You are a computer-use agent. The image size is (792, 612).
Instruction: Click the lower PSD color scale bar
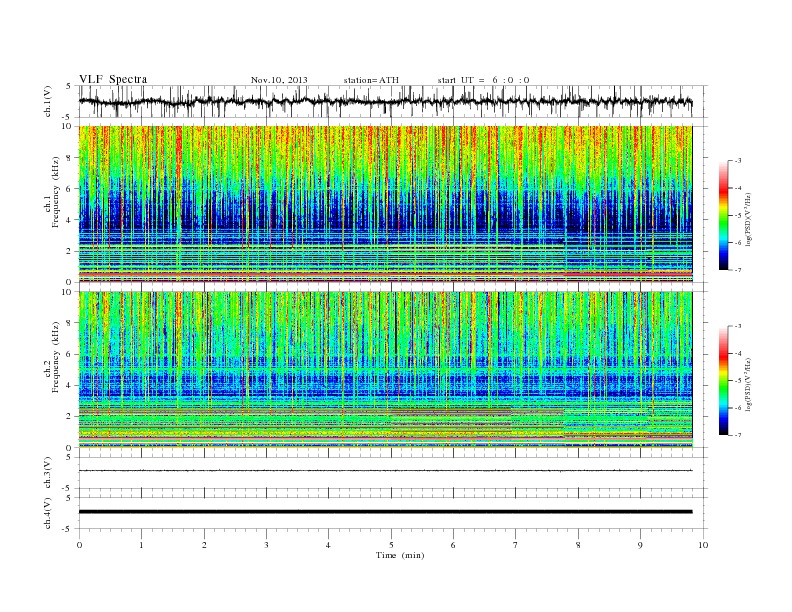[723, 380]
